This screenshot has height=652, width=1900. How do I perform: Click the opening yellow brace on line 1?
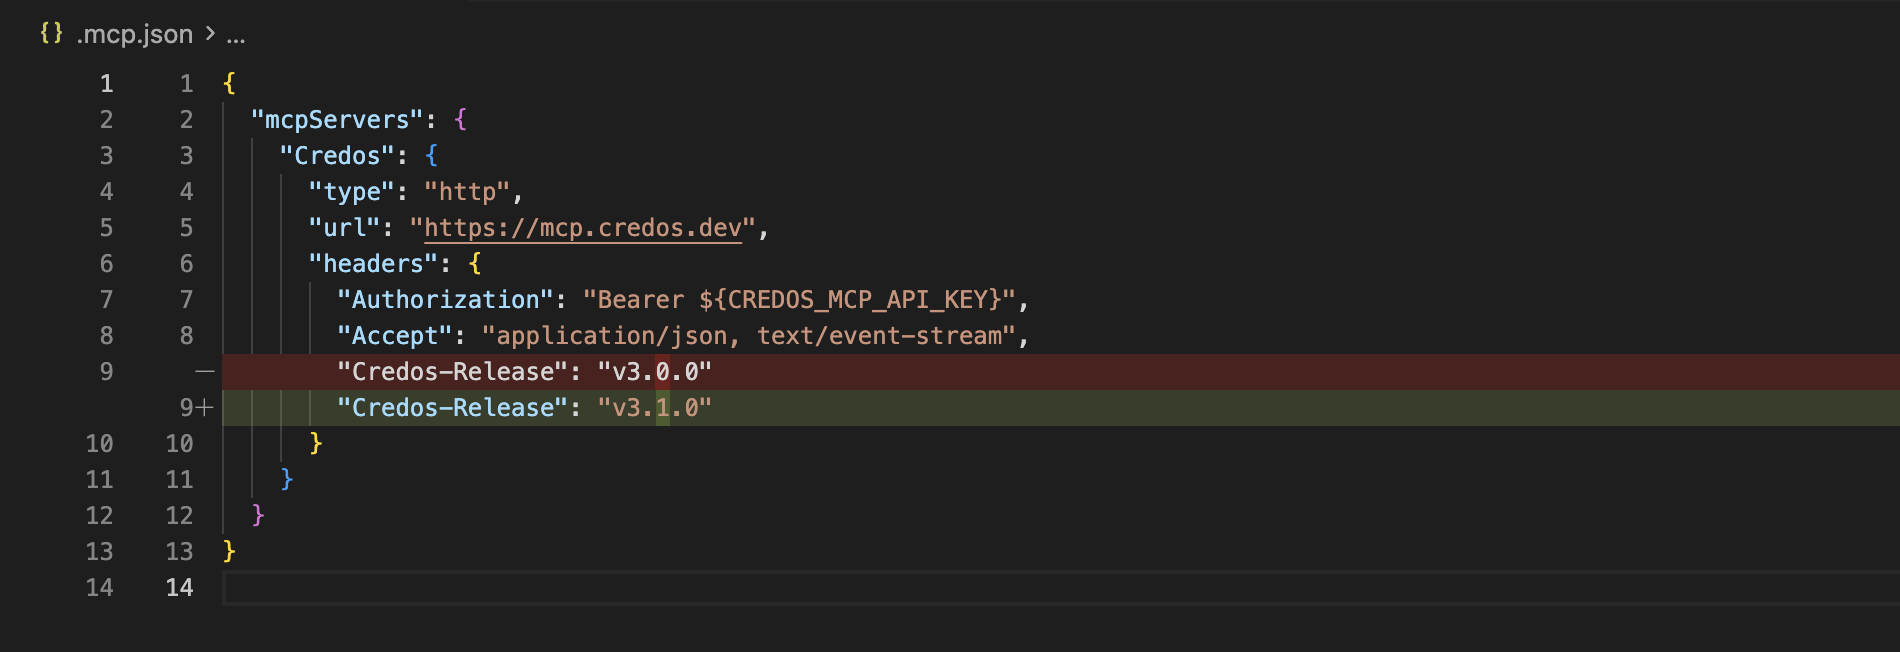[x=229, y=84]
